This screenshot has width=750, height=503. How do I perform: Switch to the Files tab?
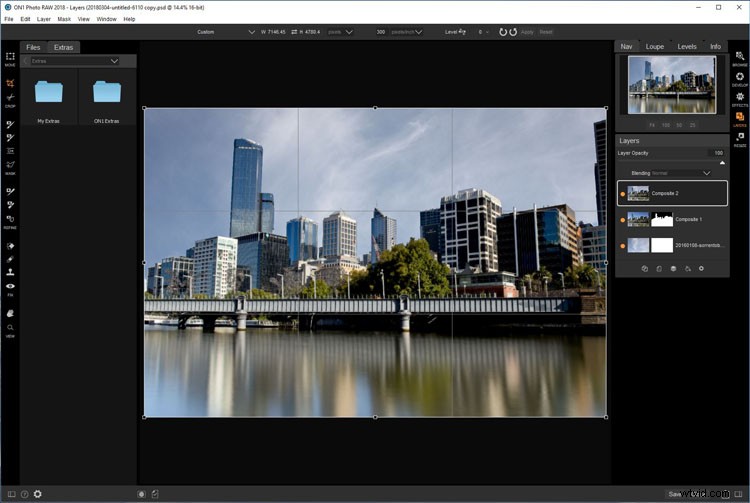click(x=33, y=47)
